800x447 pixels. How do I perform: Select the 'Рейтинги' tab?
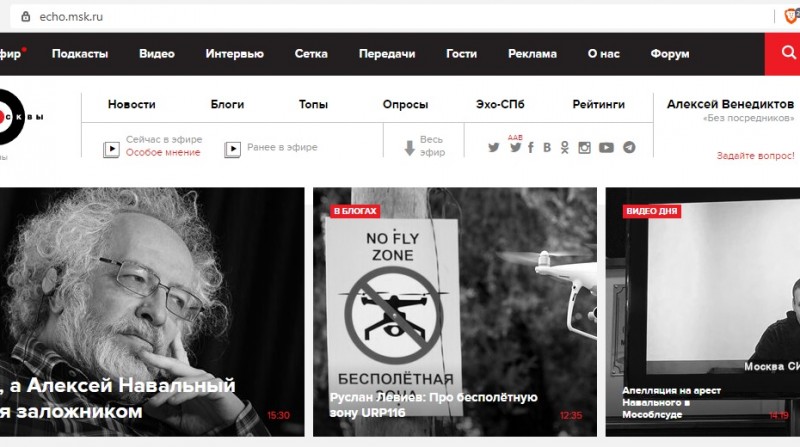point(598,104)
